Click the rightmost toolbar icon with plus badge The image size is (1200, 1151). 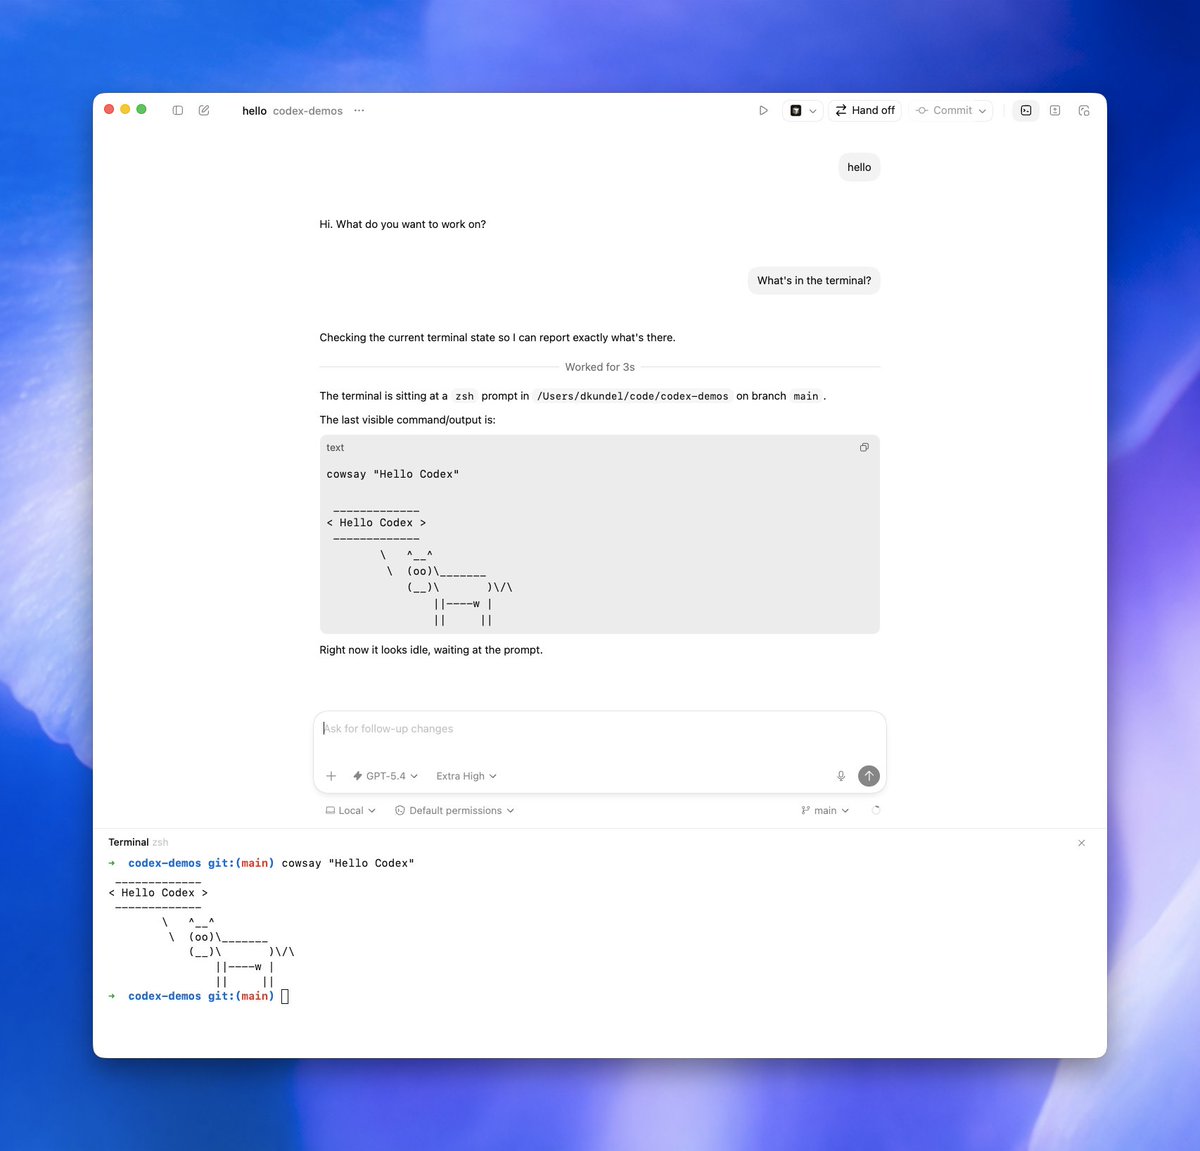1084,110
